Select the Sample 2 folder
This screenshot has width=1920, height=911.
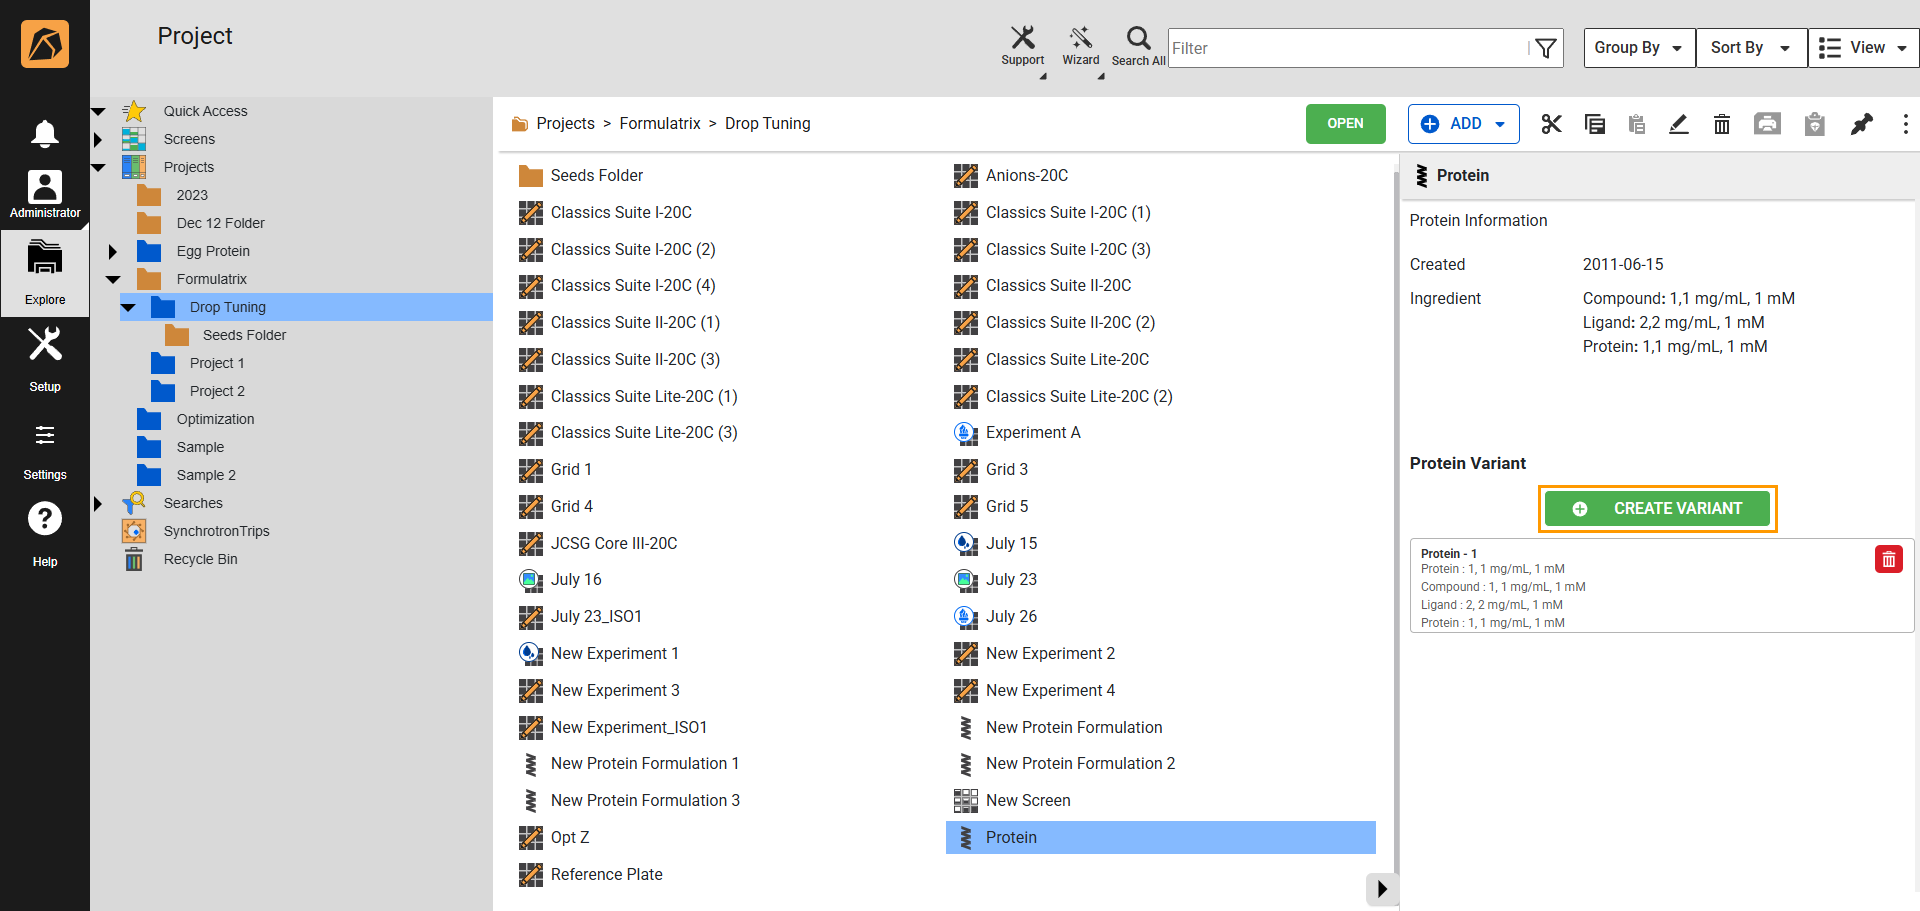click(206, 475)
